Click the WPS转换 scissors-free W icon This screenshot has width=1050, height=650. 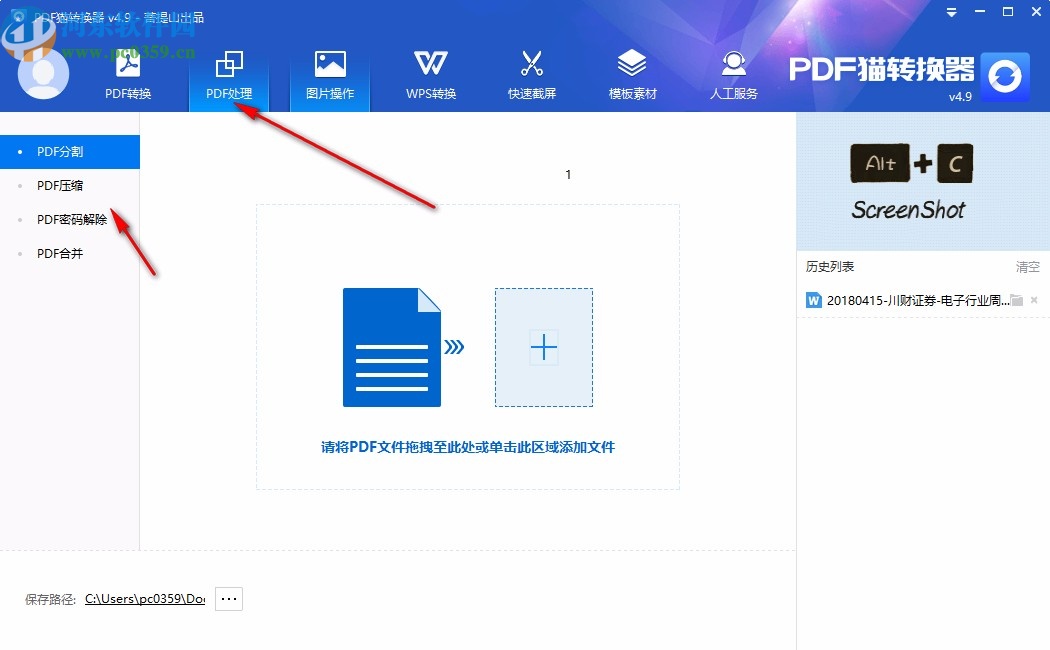point(430,73)
